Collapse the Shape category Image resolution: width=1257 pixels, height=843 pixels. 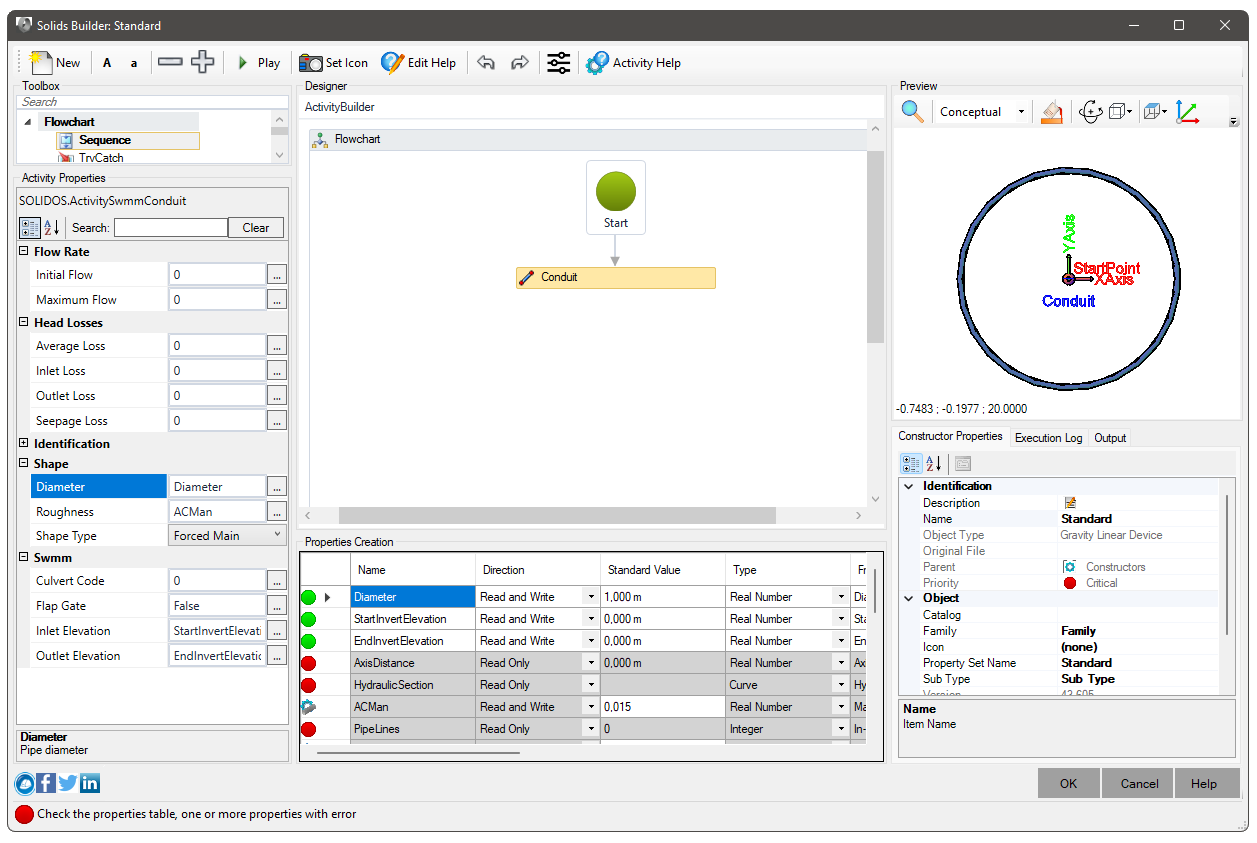point(24,464)
